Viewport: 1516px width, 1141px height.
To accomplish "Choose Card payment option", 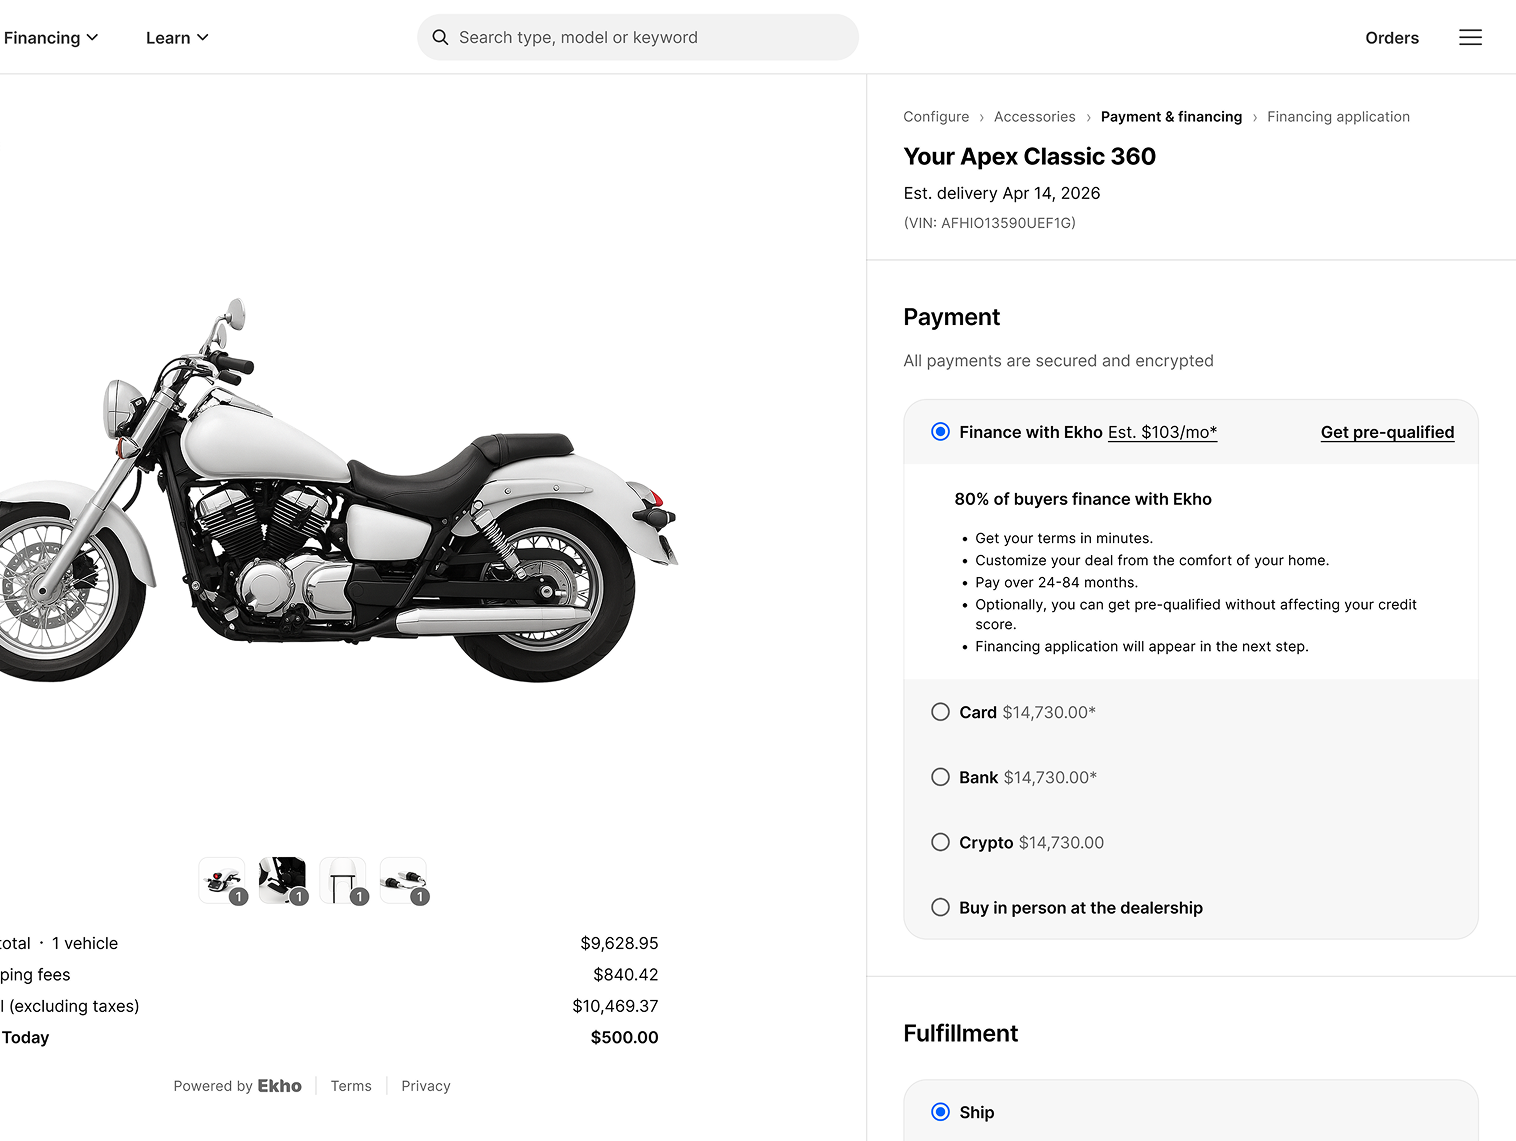I will (x=940, y=712).
